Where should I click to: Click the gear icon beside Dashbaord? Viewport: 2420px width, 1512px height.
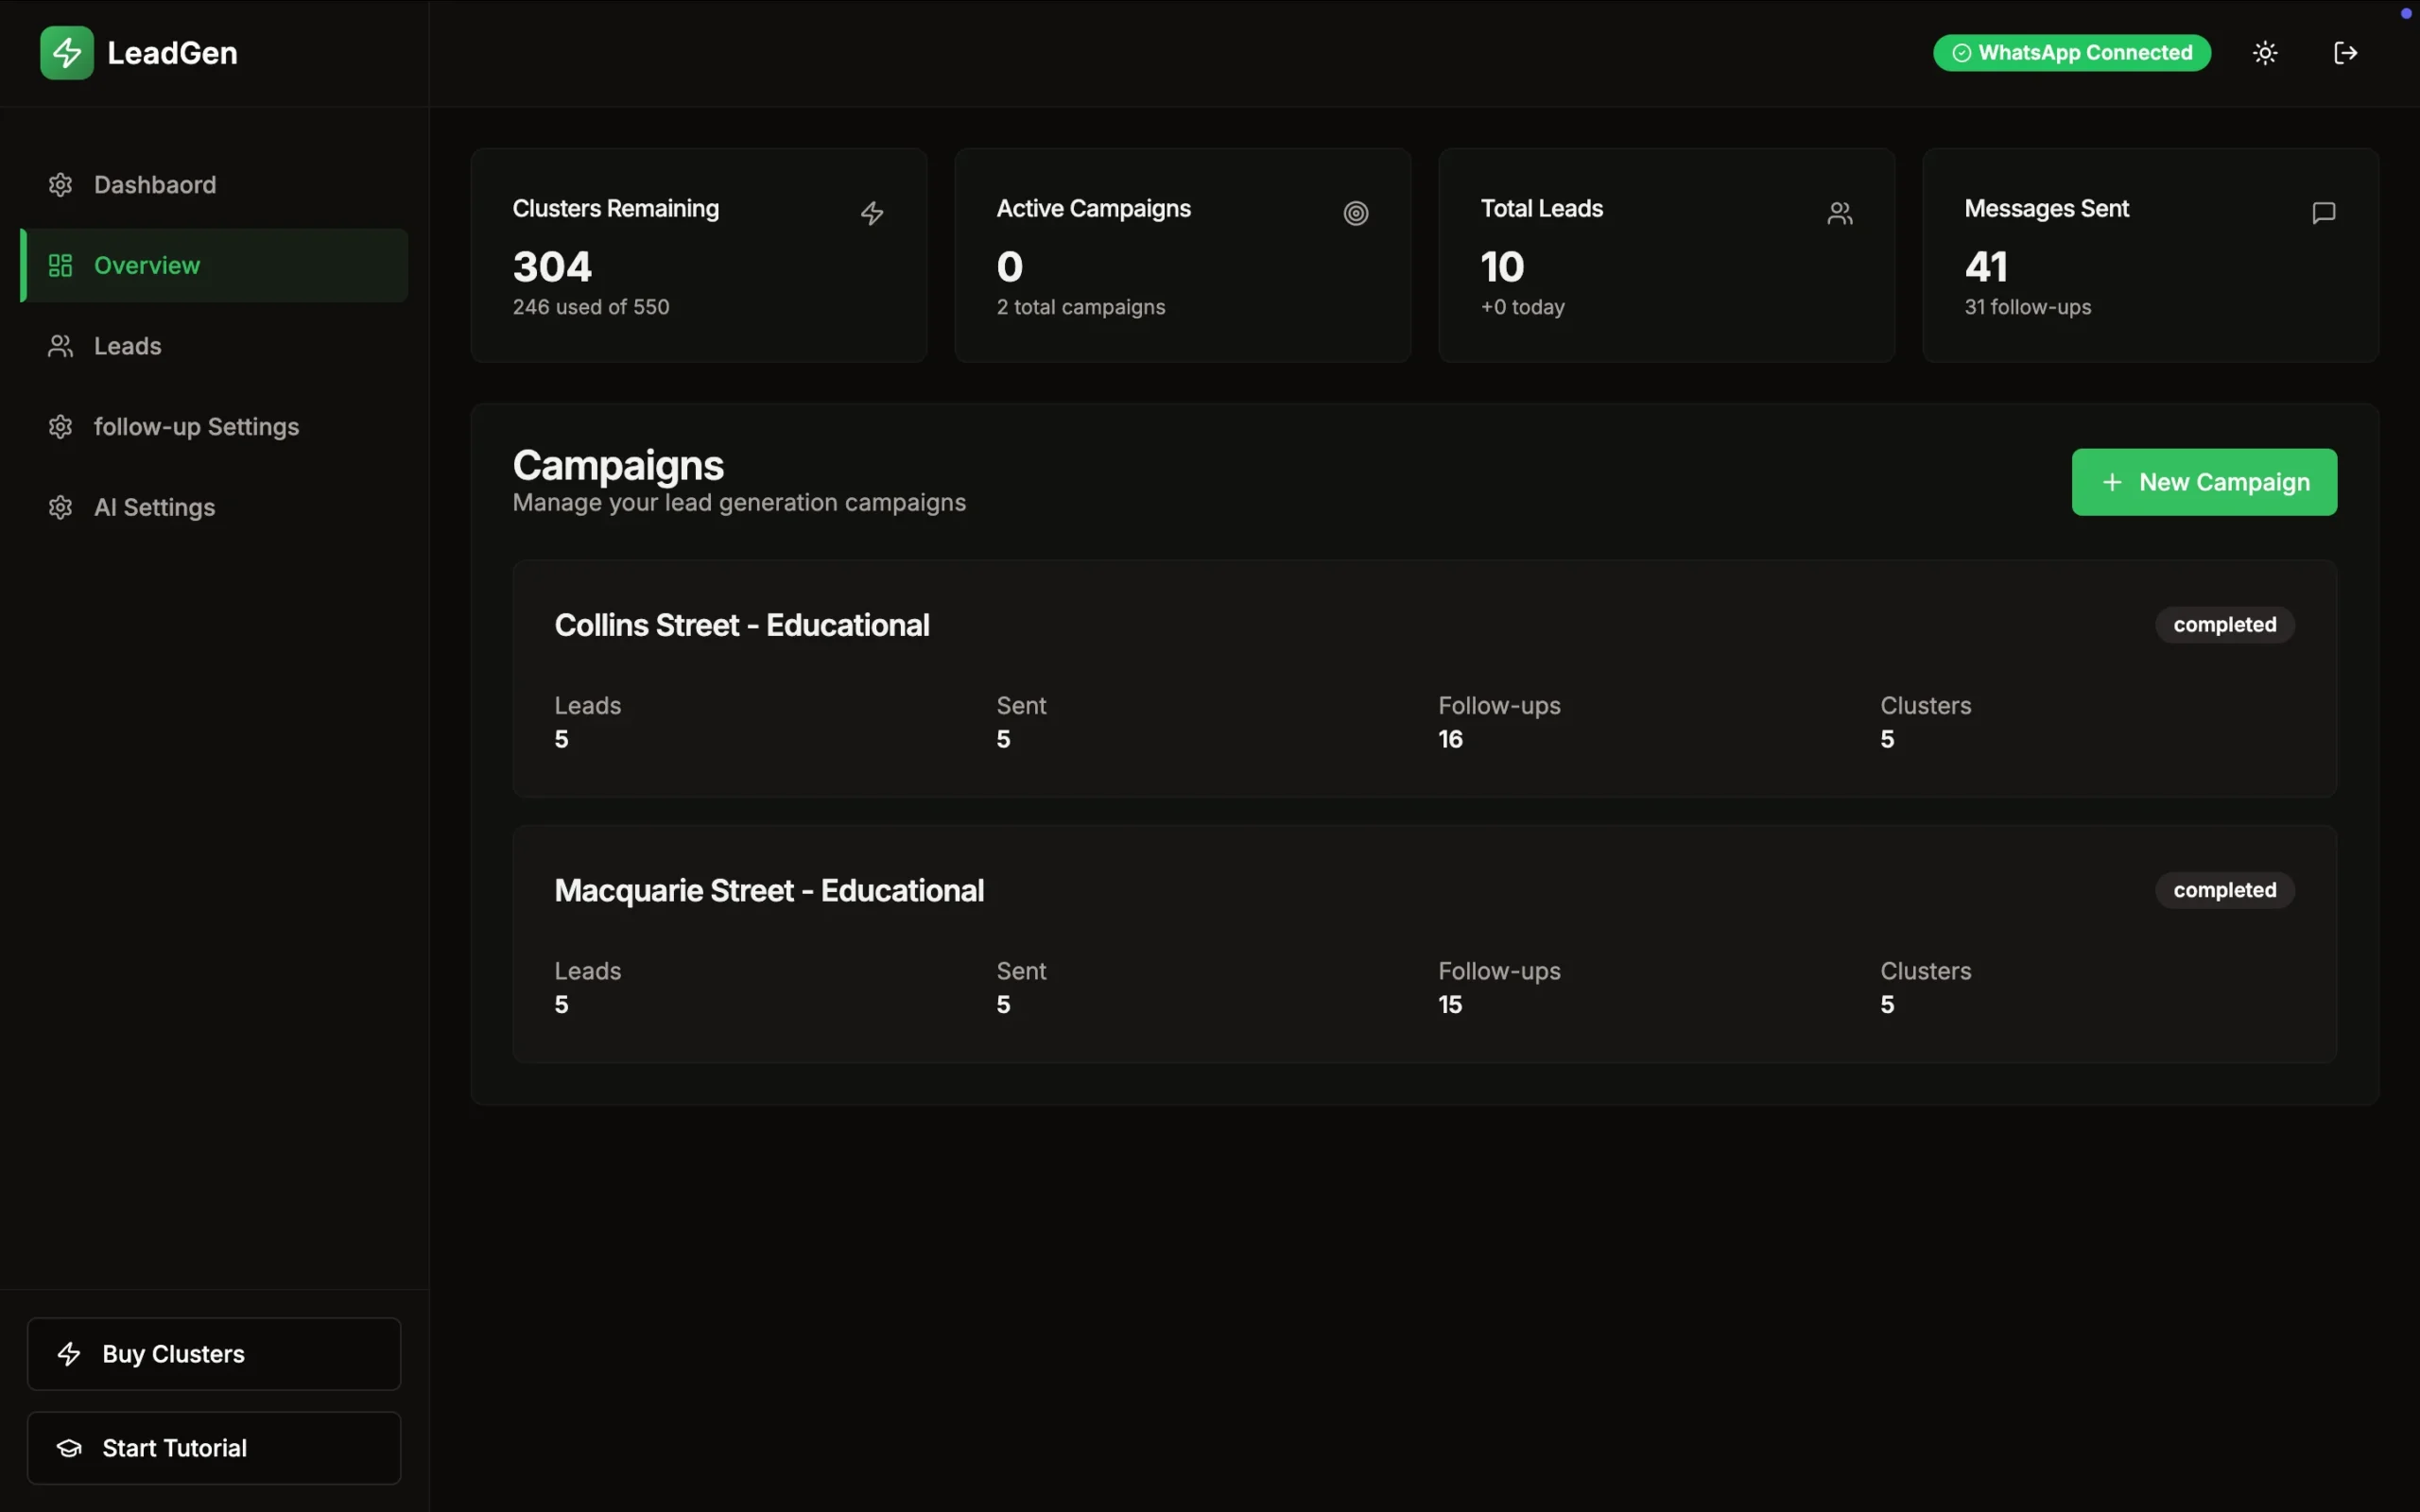coord(60,185)
